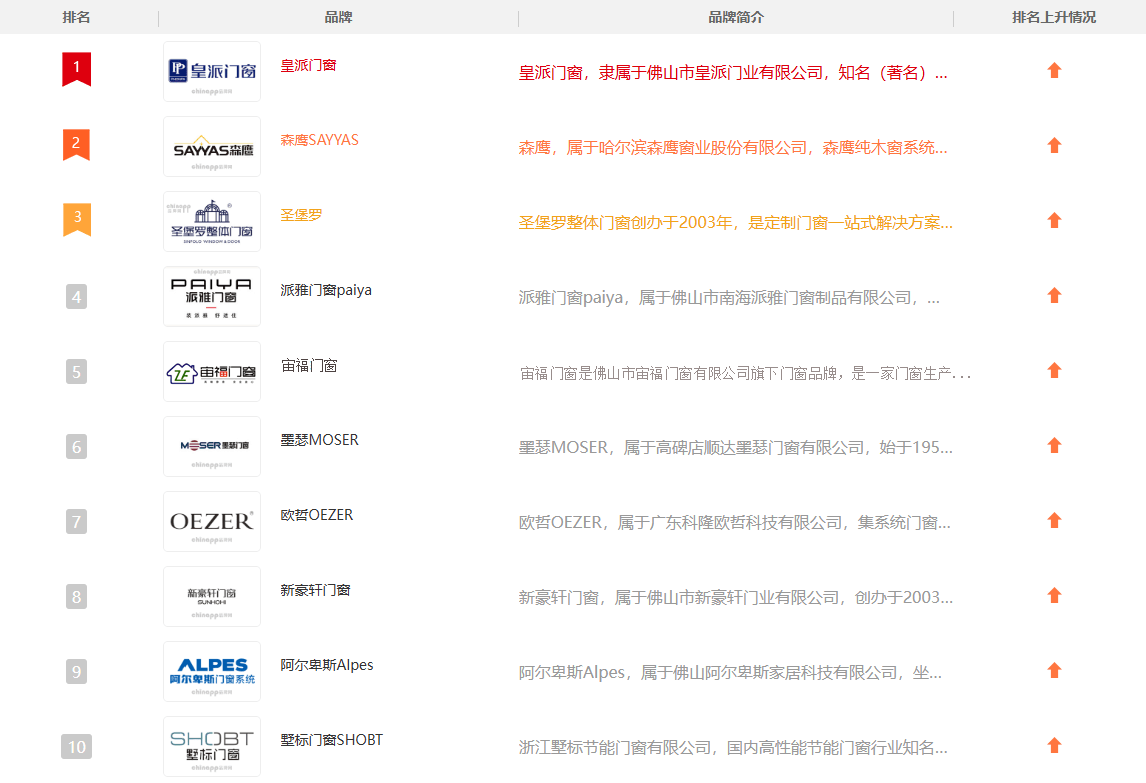Click the 品牌简介 column header

(x=736, y=17)
